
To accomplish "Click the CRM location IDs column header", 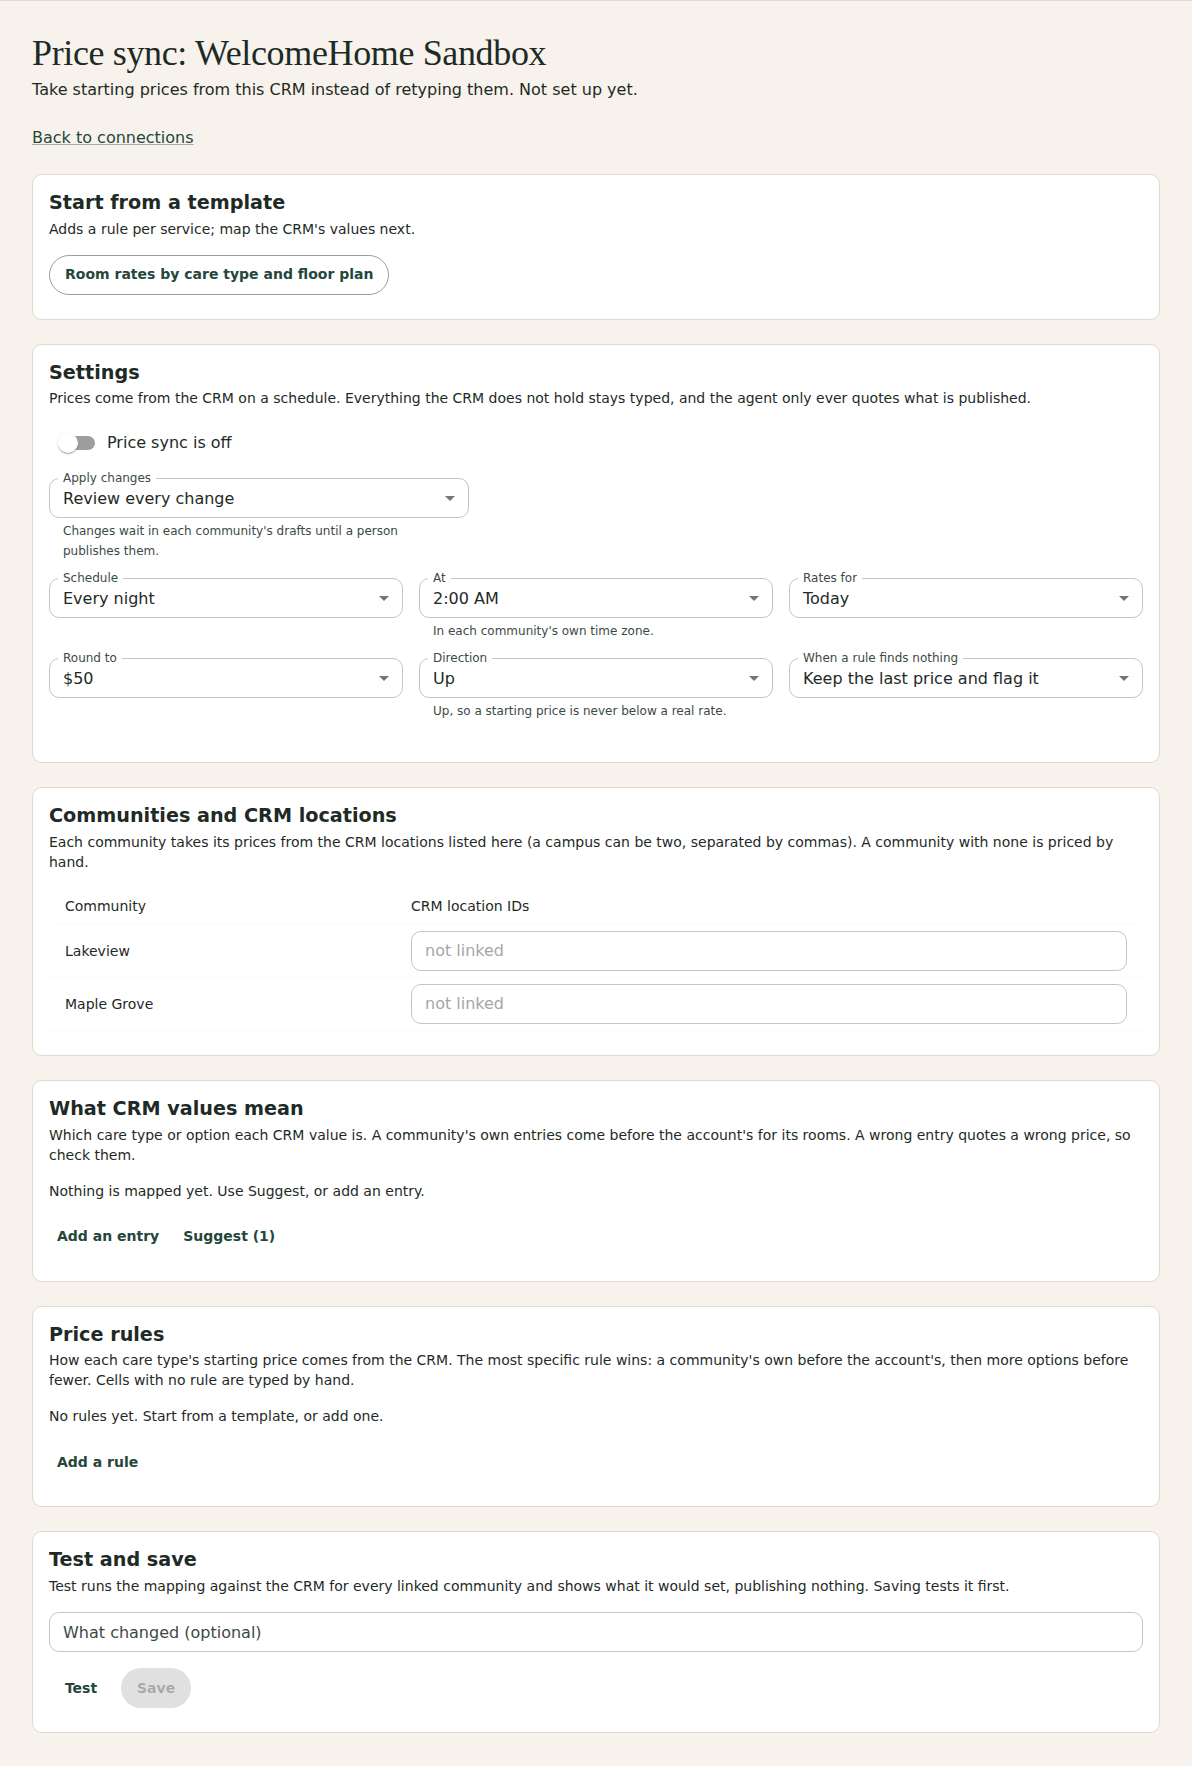I will pyautogui.click(x=470, y=906).
